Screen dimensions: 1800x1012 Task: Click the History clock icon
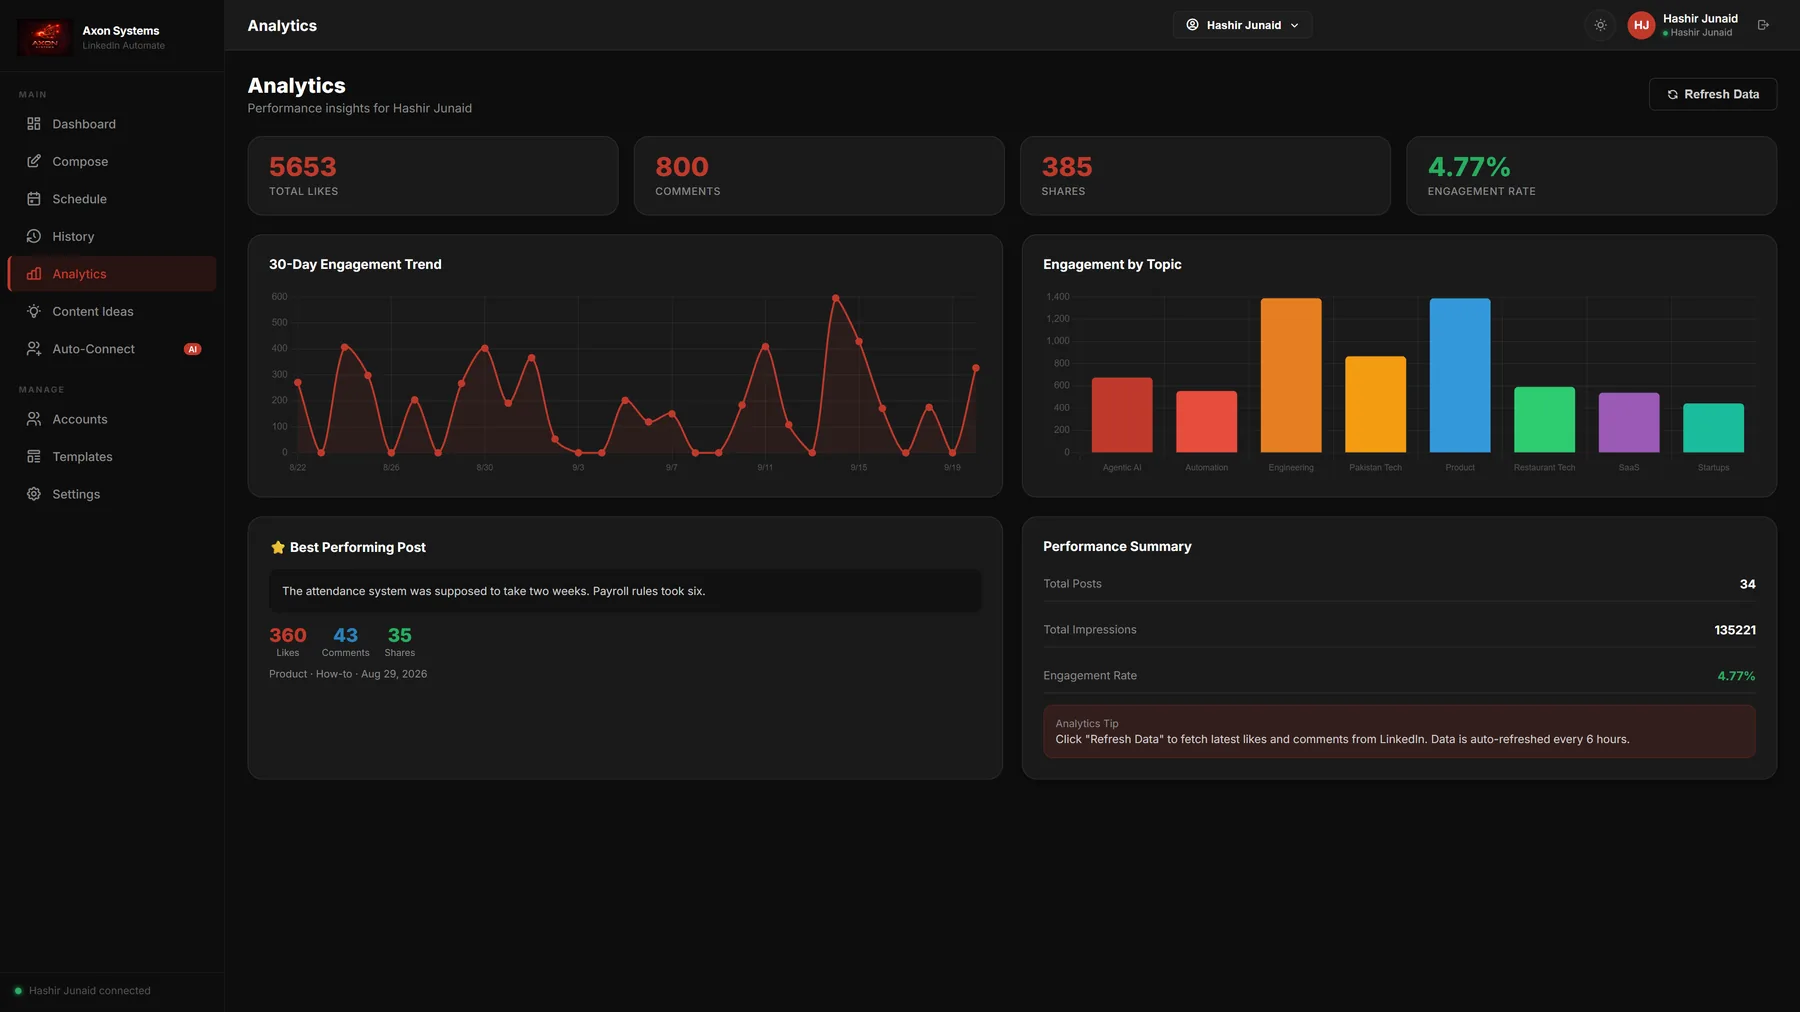click(34, 236)
